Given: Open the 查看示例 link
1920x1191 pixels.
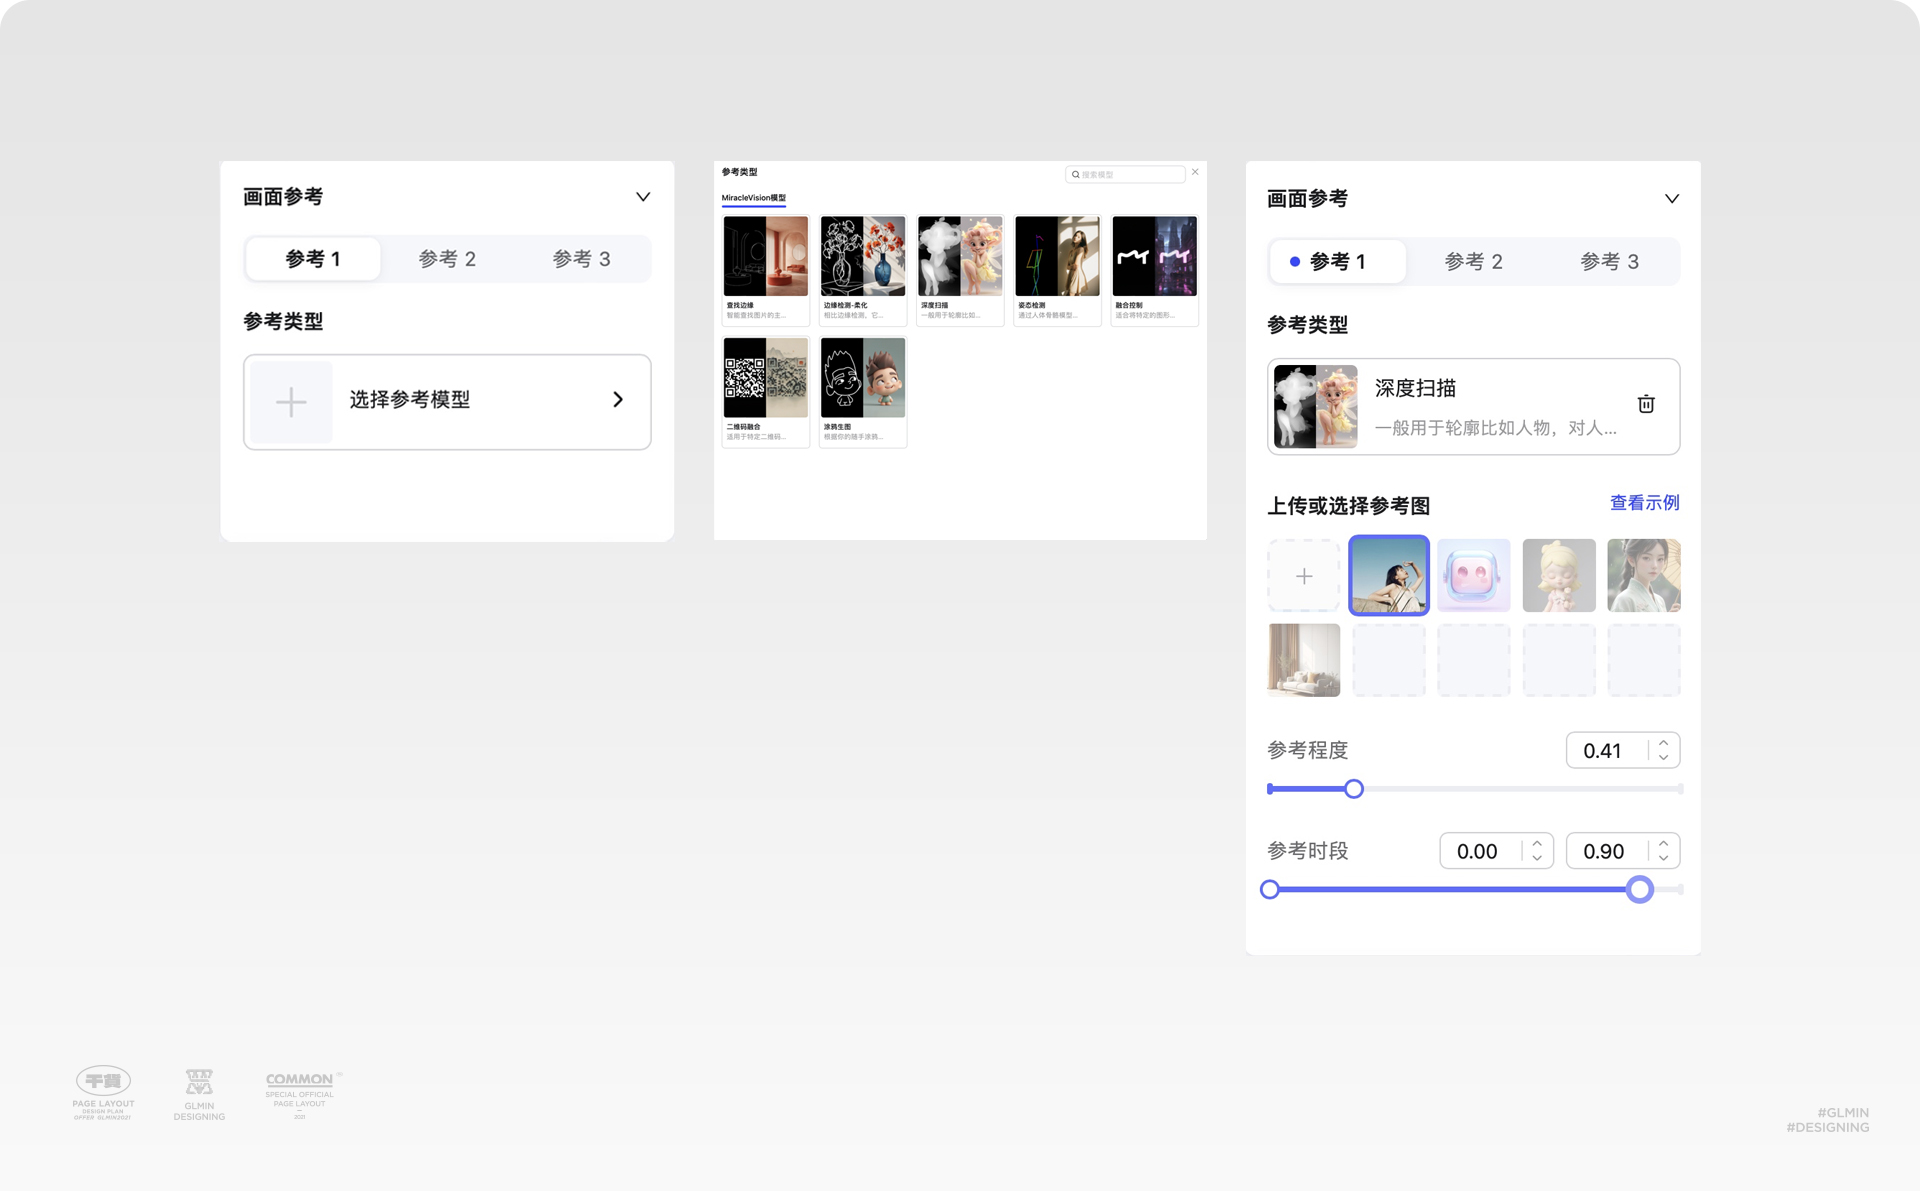Looking at the screenshot, I should pos(1644,503).
